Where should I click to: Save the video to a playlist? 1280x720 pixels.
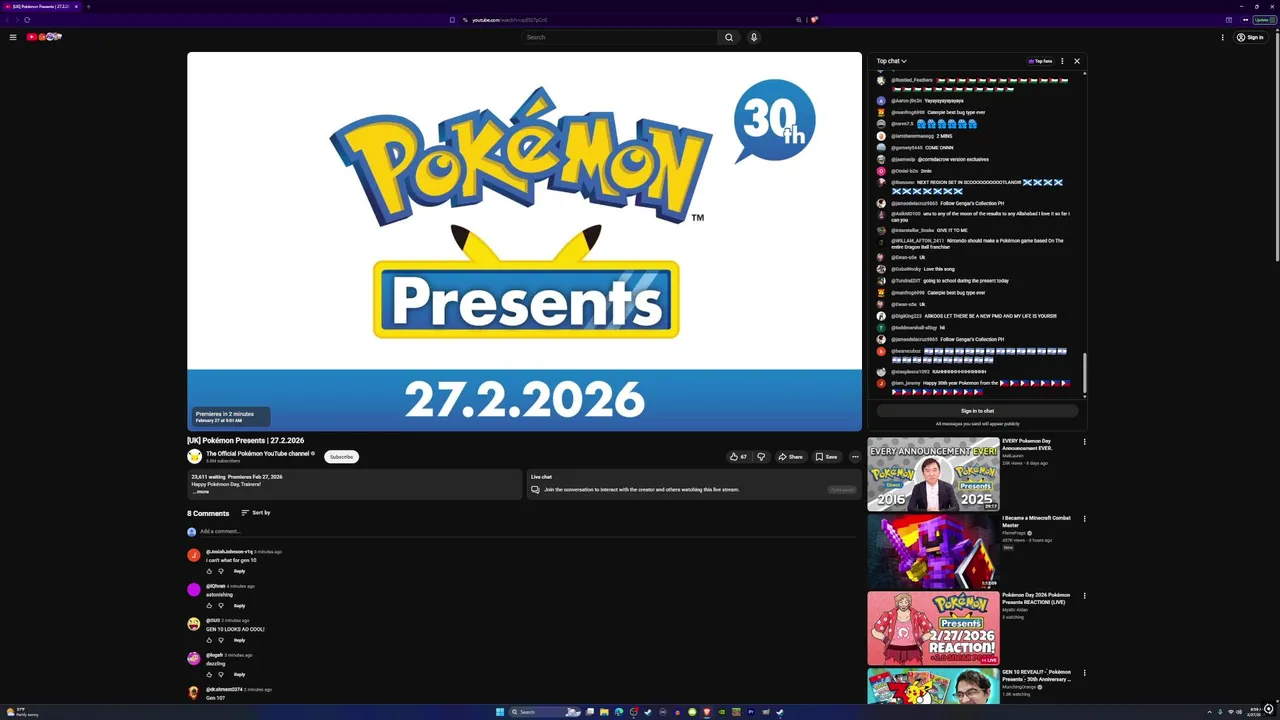tap(826, 457)
